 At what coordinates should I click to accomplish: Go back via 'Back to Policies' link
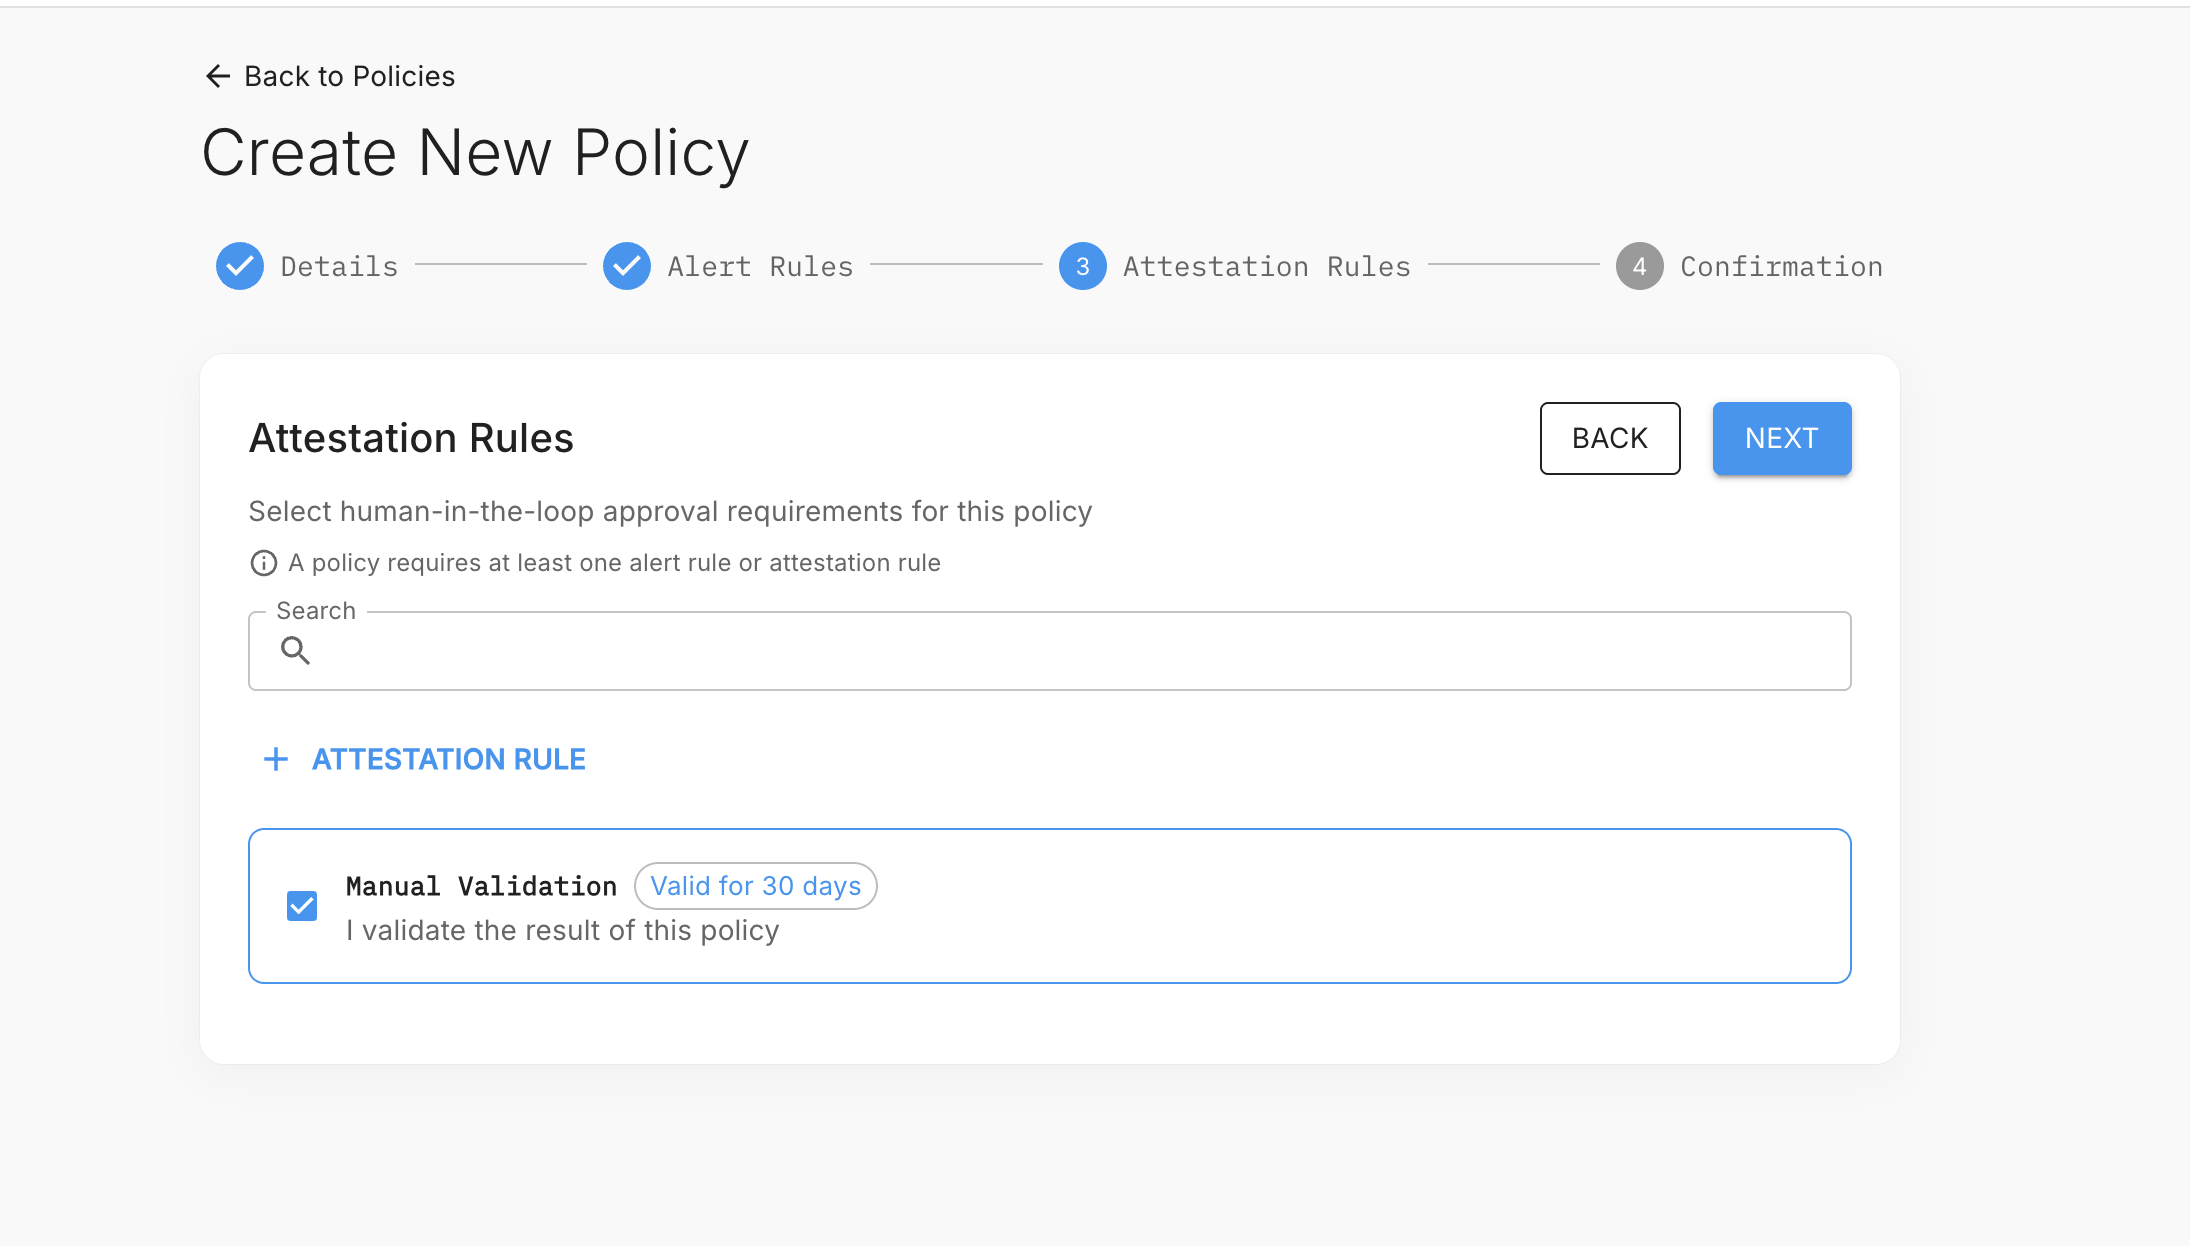tap(330, 76)
